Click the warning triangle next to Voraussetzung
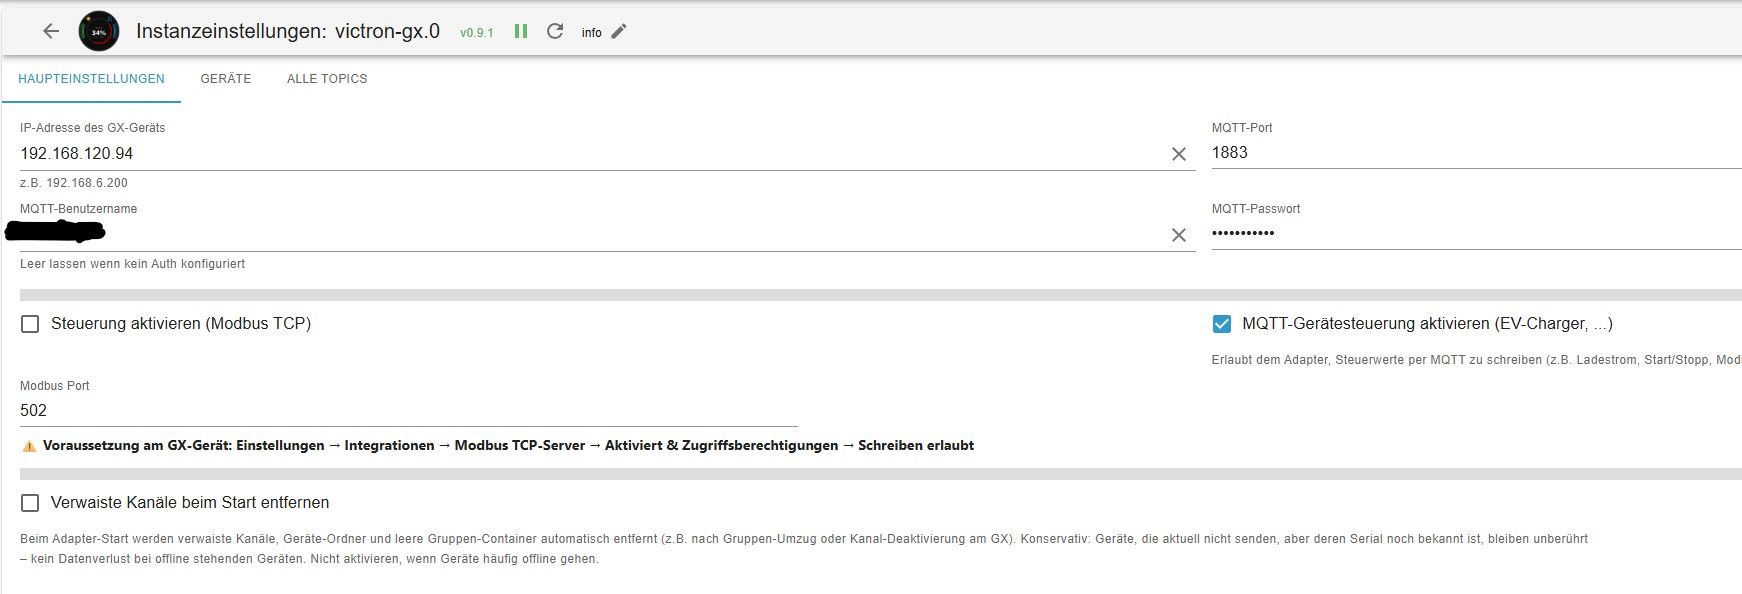 29,446
